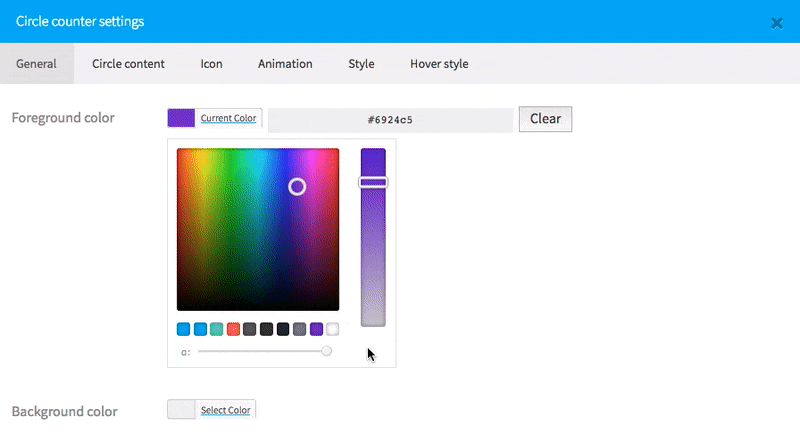The height and width of the screenshot is (443, 800).
Task: Click the Current Color foreground button
Action: 229,118
